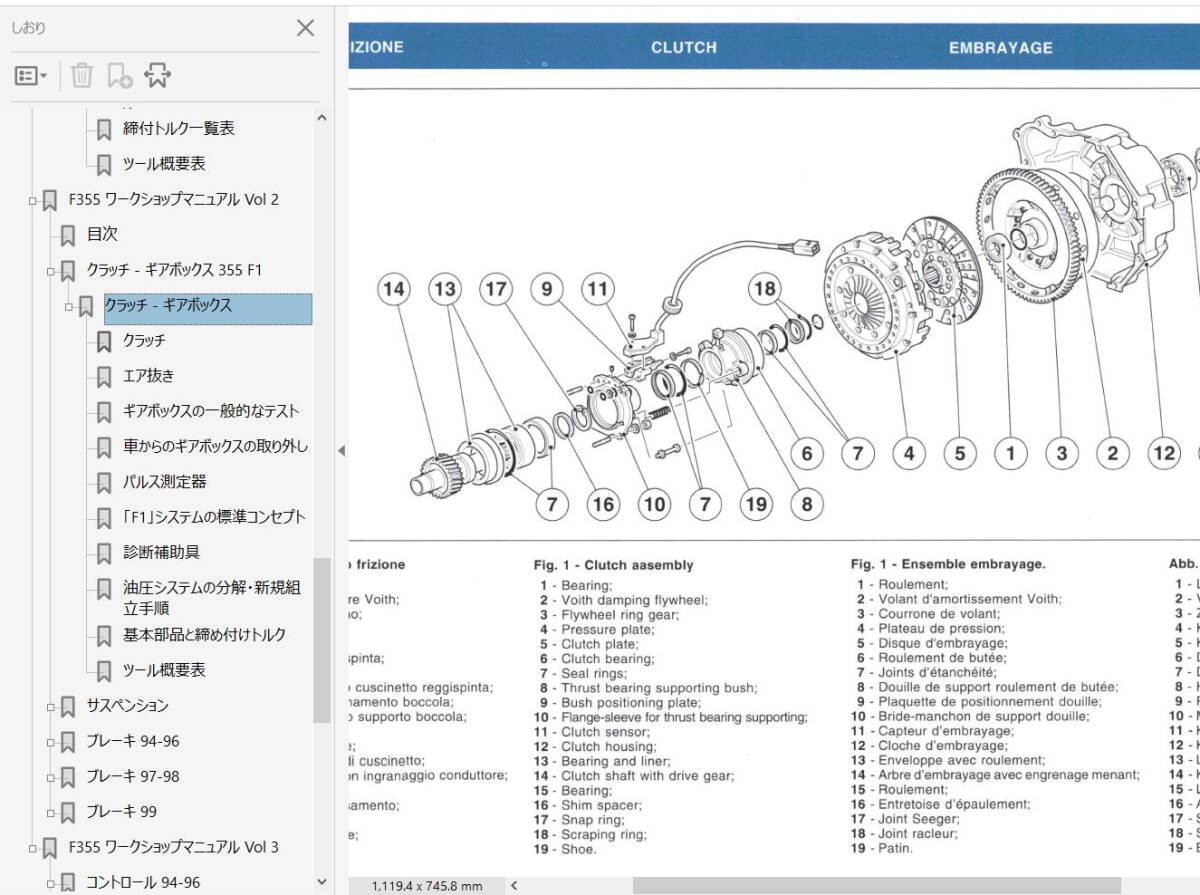Click the '2 - Voith damping flywheel' line
The width and height of the screenshot is (1200, 895).
(x=624, y=600)
